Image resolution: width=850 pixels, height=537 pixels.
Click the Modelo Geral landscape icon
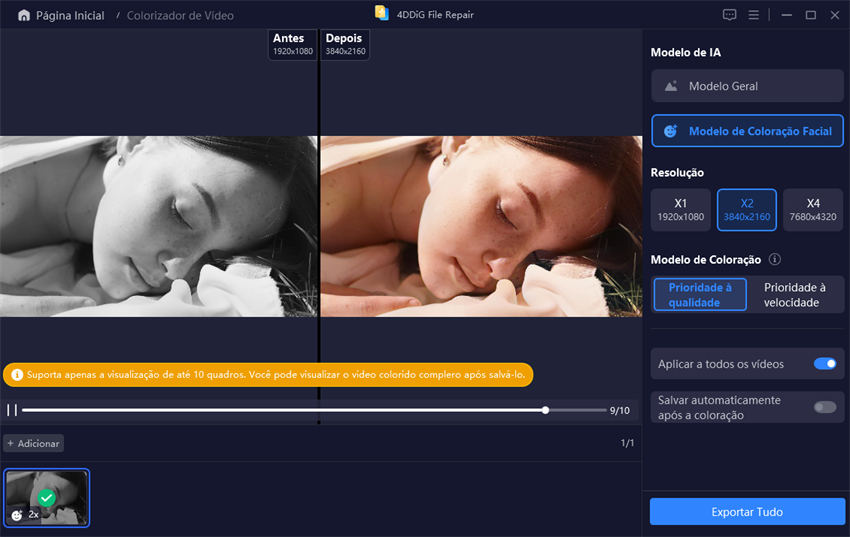click(671, 86)
